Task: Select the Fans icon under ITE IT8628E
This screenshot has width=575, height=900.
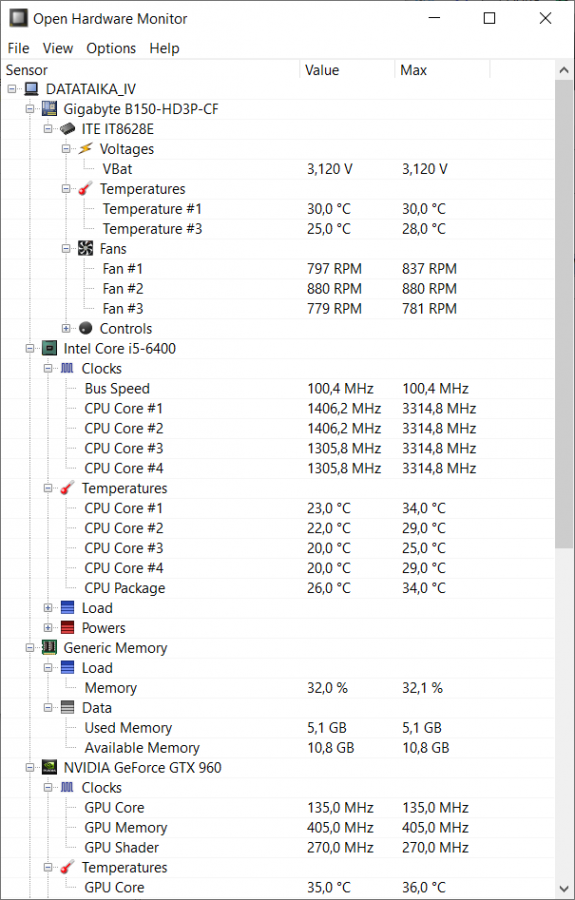Action: click(x=86, y=249)
